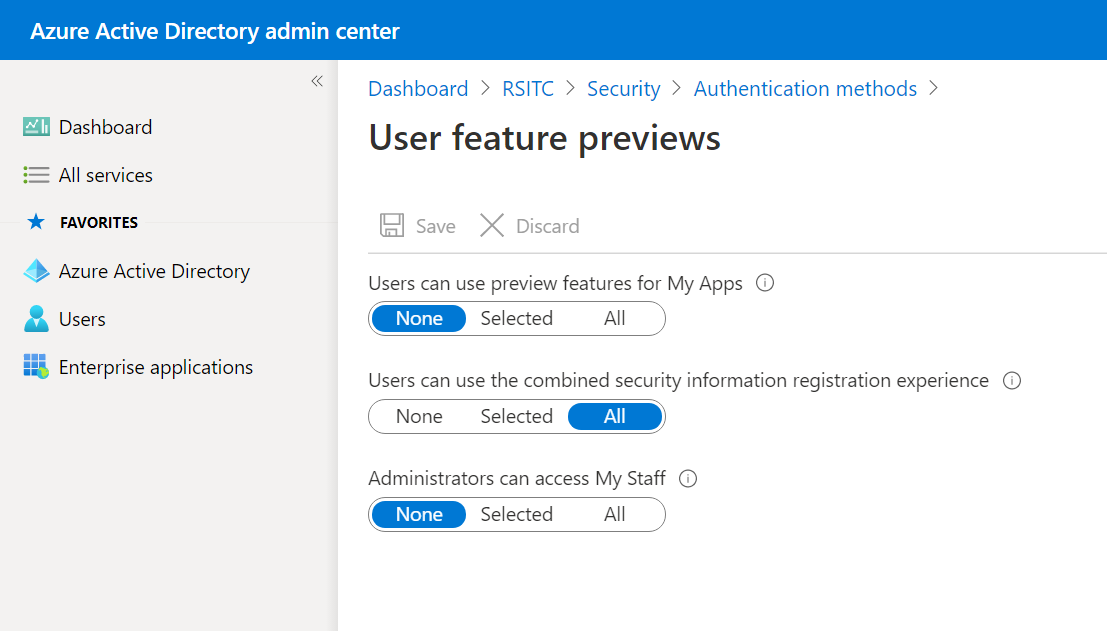Click chevron after Authentication methods breadcrumb
The height and width of the screenshot is (631, 1107).
click(933, 88)
